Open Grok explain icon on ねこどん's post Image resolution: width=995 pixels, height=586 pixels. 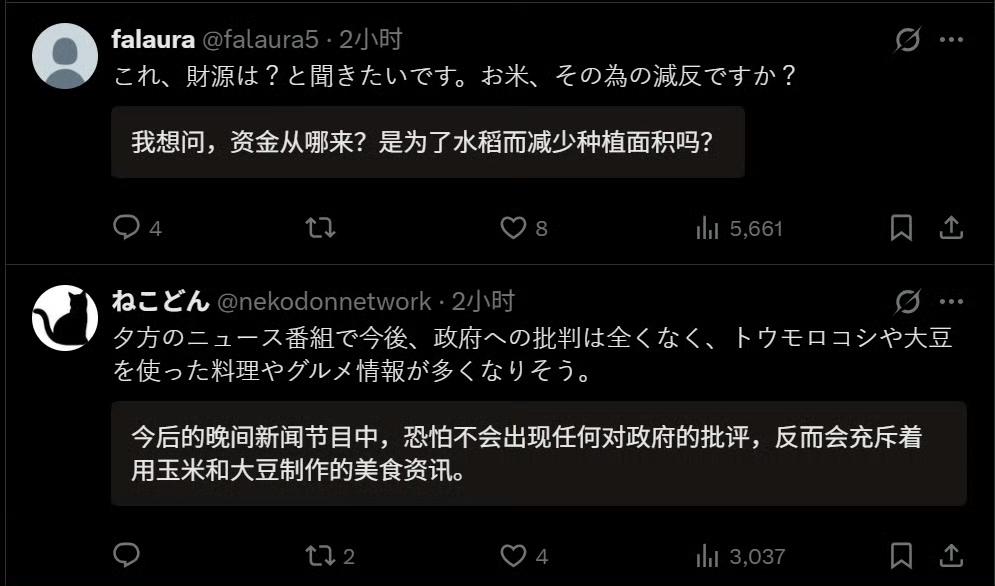pyautogui.click(x=907, y=302)
